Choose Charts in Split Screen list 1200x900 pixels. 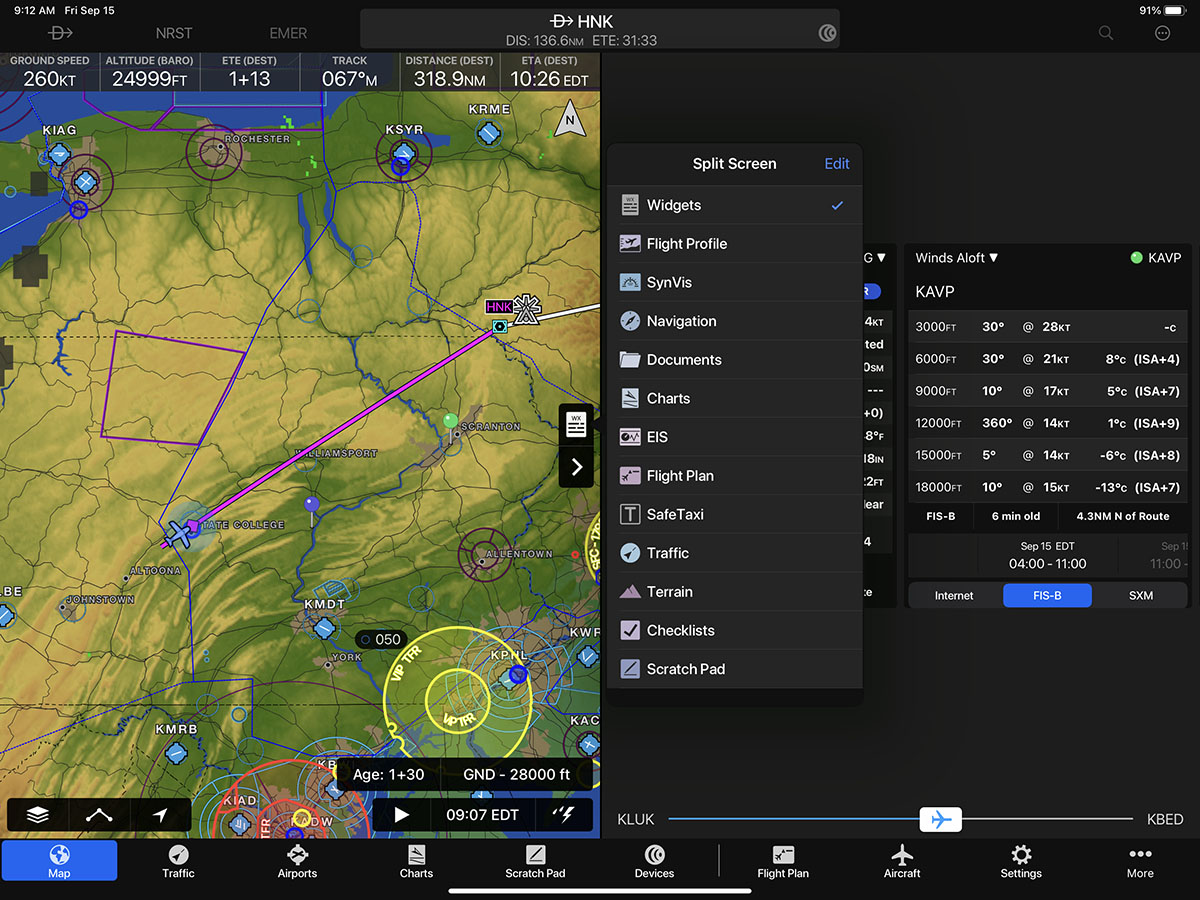(734, 399)
